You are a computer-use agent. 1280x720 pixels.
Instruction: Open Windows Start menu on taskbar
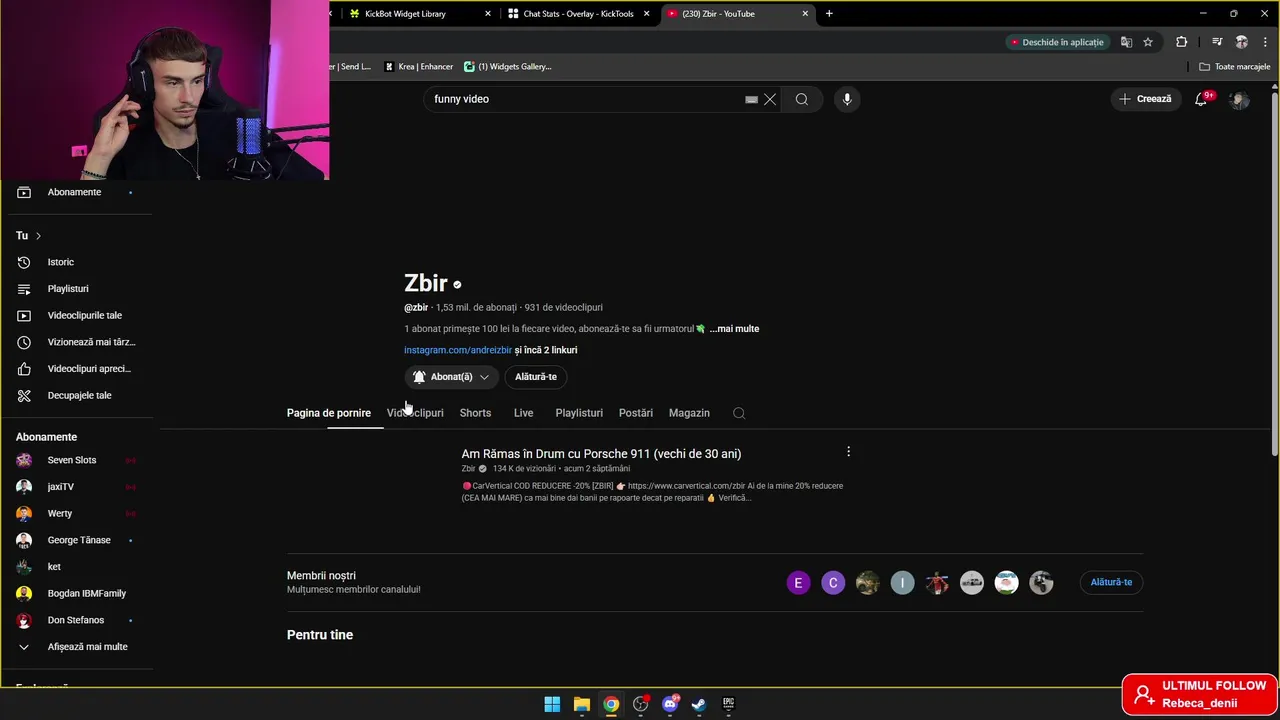552,704
